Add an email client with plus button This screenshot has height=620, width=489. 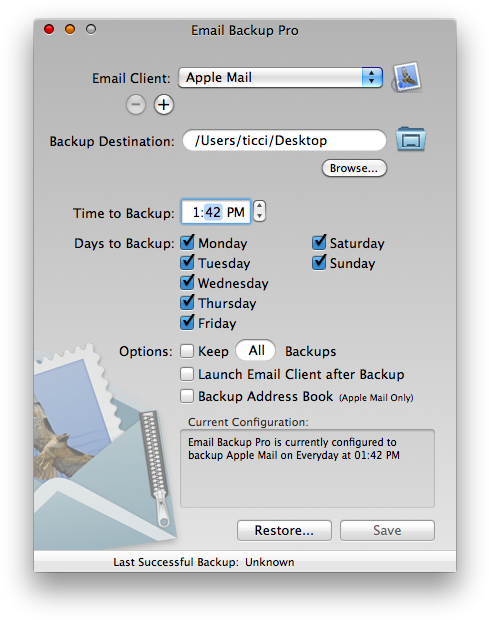coord(164,105)
